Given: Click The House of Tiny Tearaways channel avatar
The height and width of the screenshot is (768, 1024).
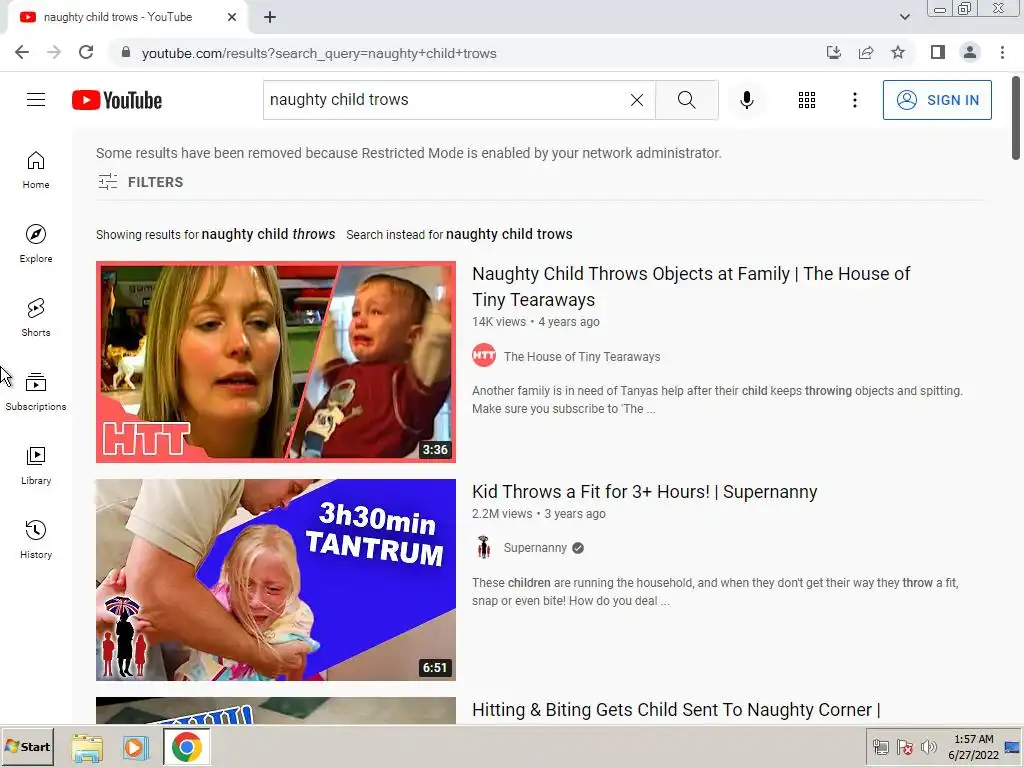Looking at the screenshot, I should click(x=484, y=356).
